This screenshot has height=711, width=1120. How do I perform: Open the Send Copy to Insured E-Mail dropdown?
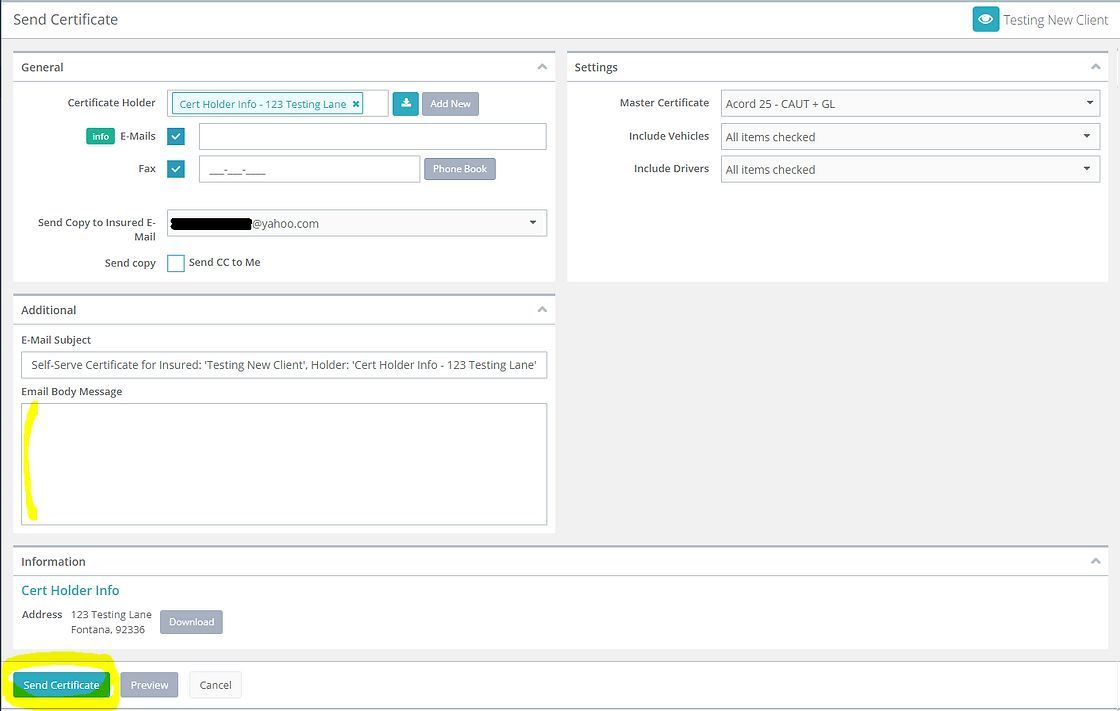pyautogui.click(x=533, y=222)
